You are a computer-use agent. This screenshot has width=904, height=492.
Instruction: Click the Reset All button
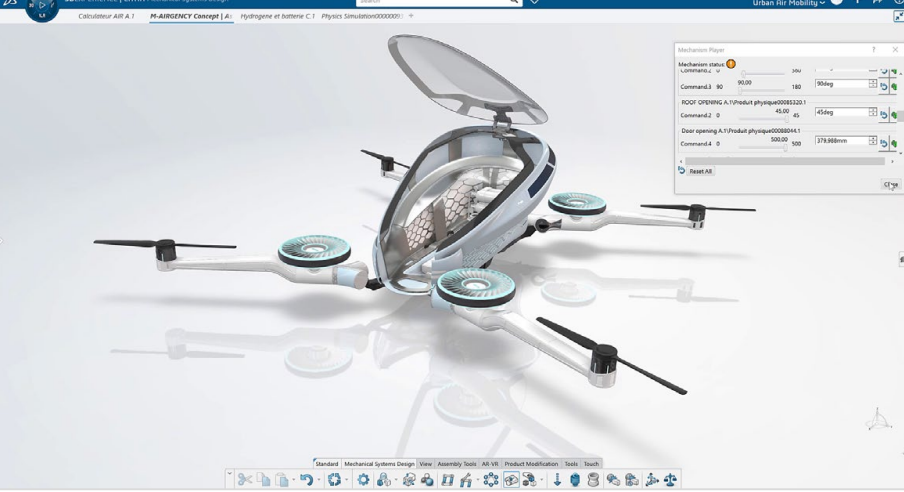tap(700, 171)
